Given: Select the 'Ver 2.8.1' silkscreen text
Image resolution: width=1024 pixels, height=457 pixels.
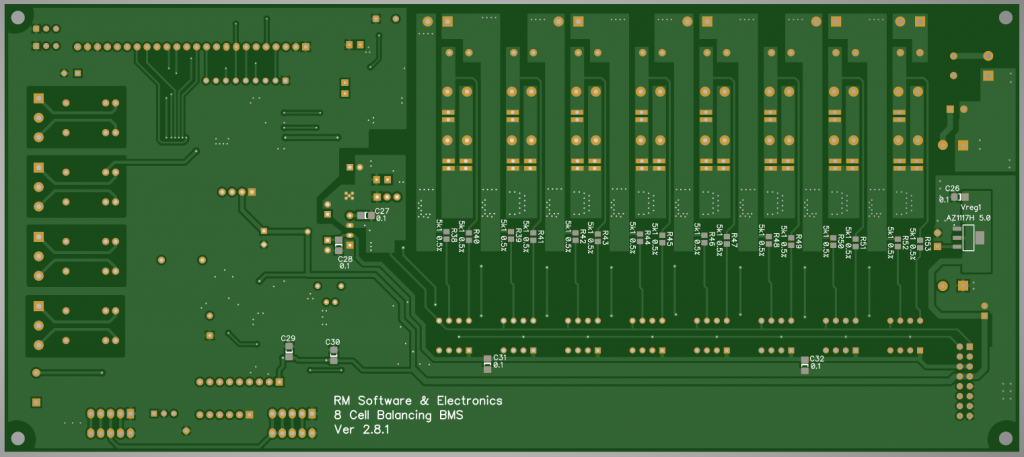Looking at the screenshot, I should (361, 430).
